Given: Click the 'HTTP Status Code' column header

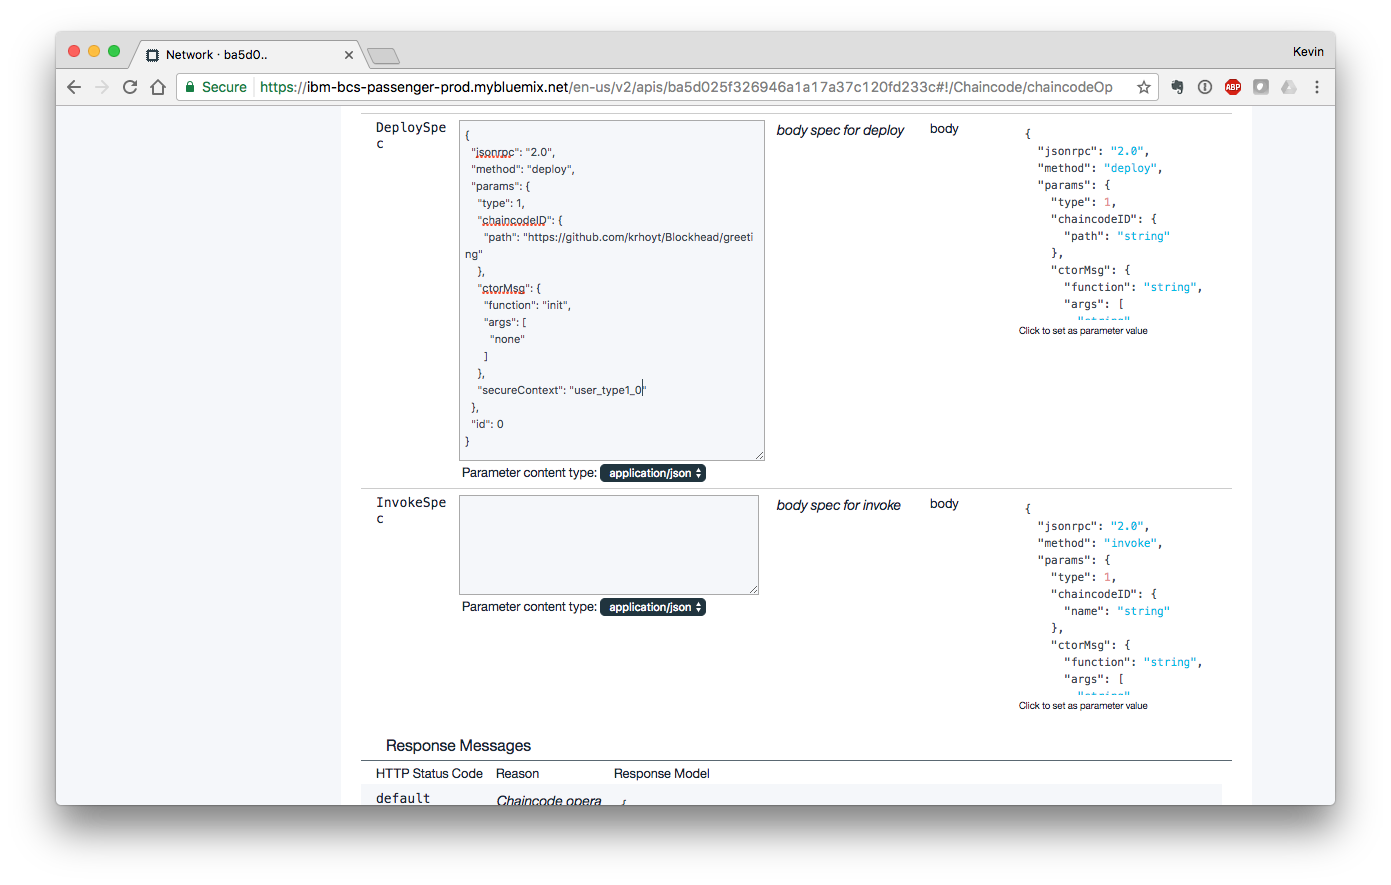Looking at the screenshot, I should 429,774.
